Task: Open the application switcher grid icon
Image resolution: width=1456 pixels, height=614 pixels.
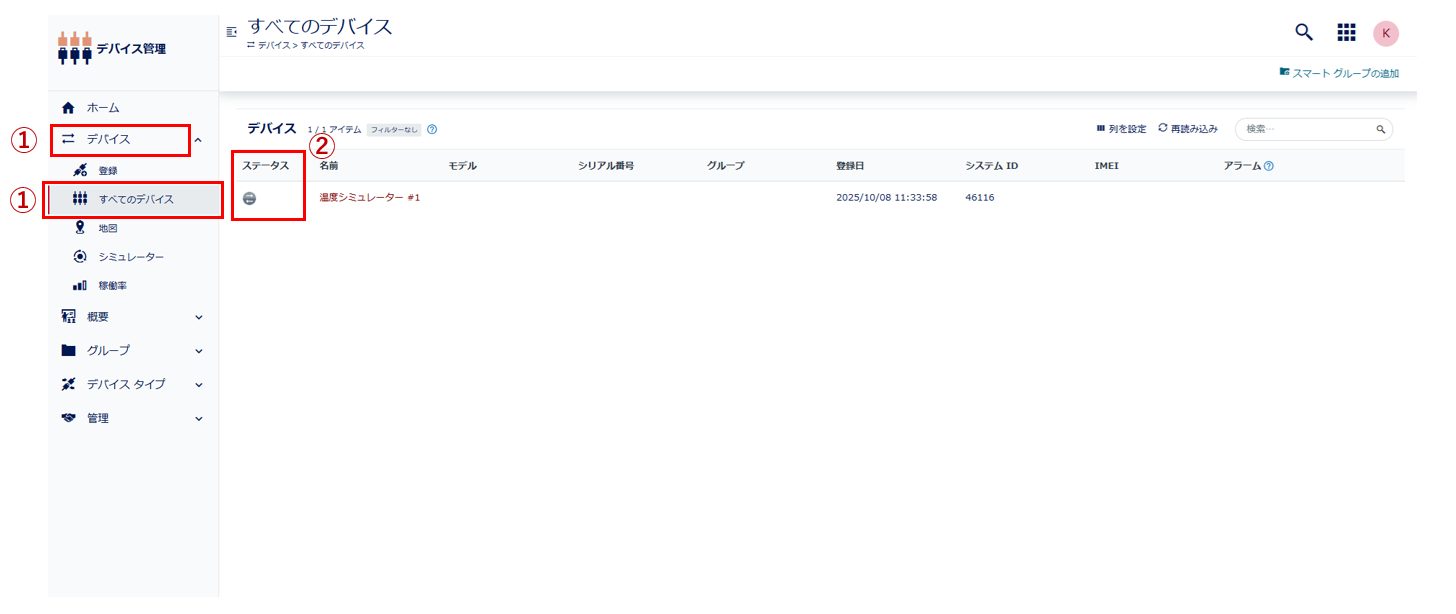Action: (x=1346, y=32)
